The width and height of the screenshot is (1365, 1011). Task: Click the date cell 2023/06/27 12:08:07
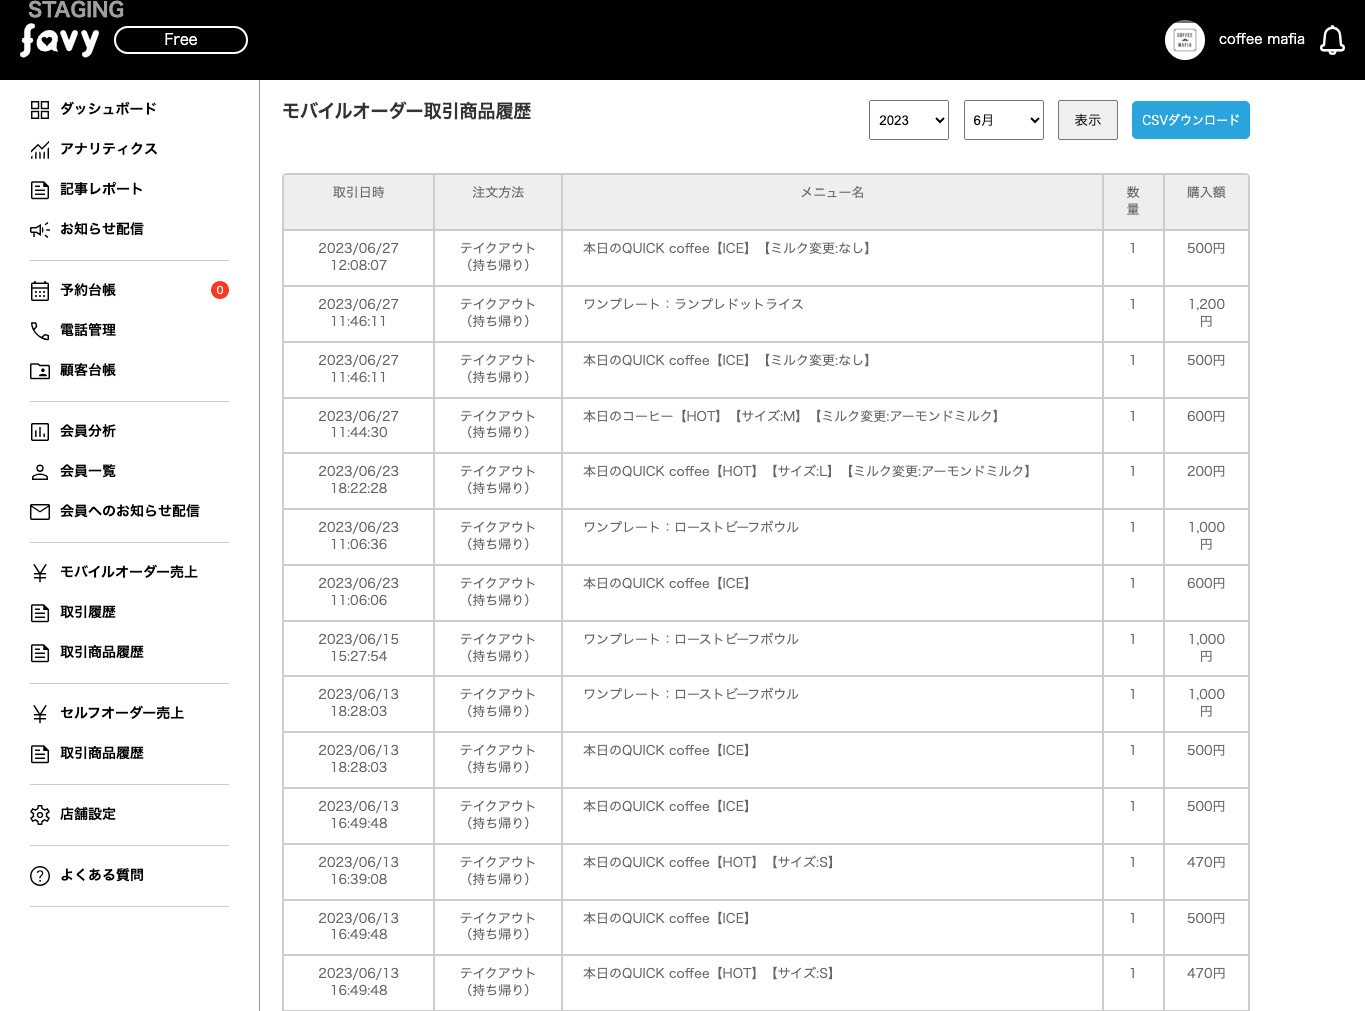pos(359,257)
